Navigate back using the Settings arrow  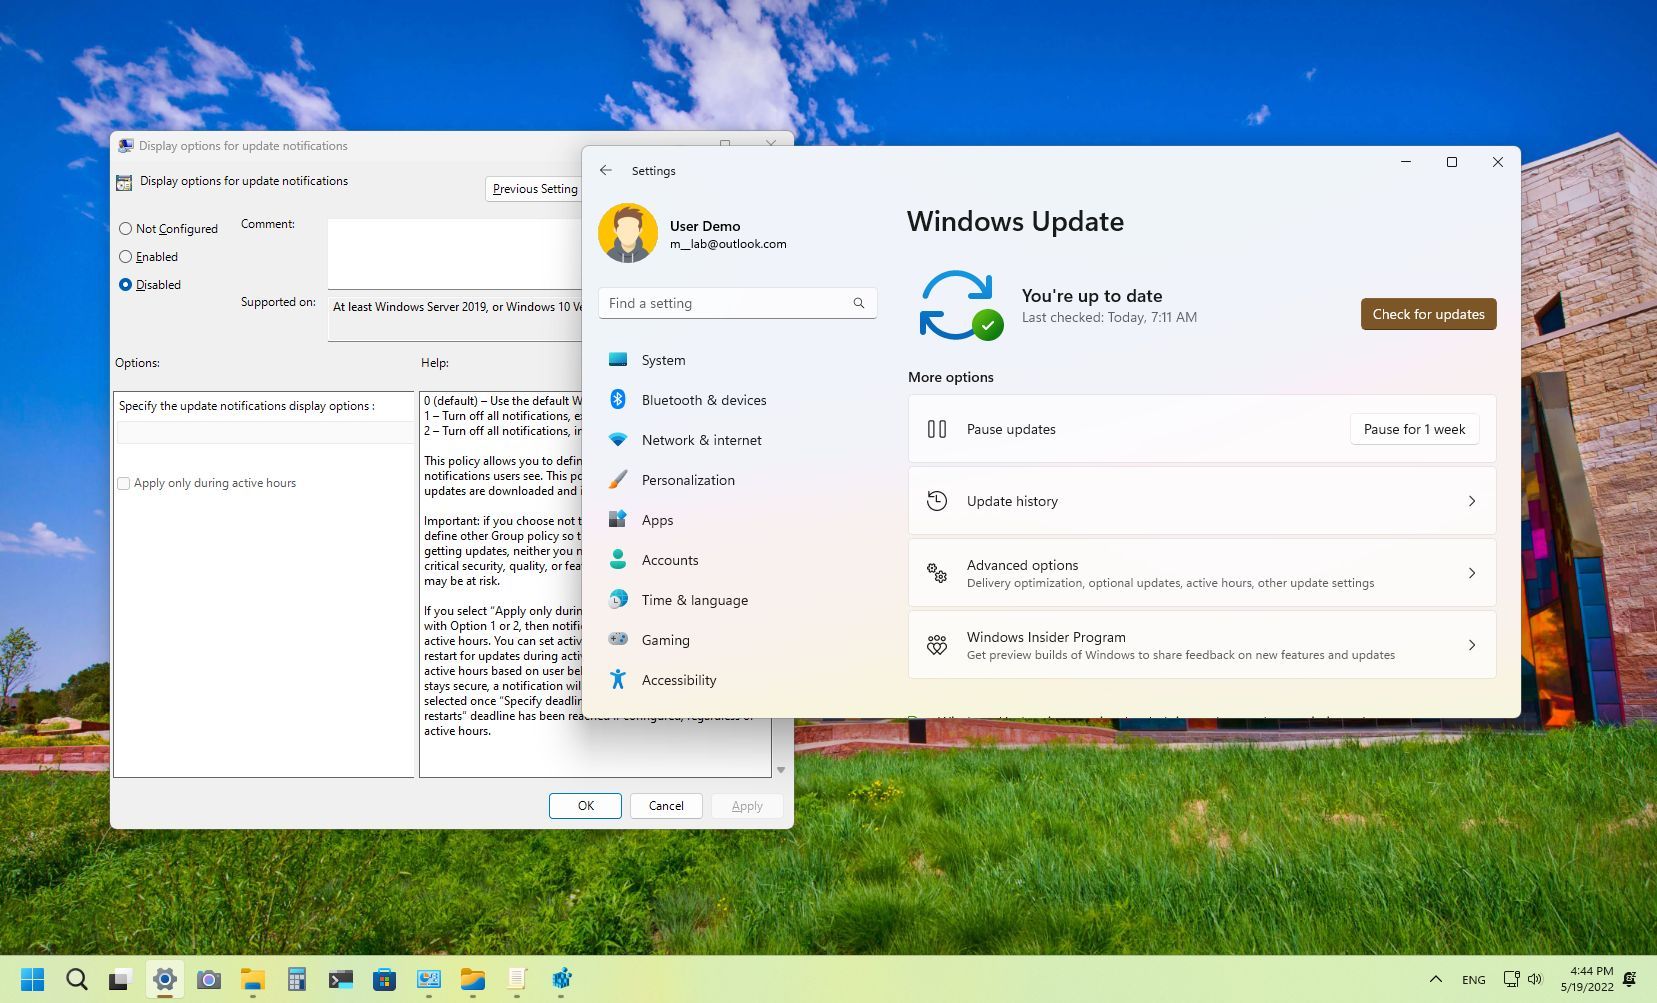606,170
